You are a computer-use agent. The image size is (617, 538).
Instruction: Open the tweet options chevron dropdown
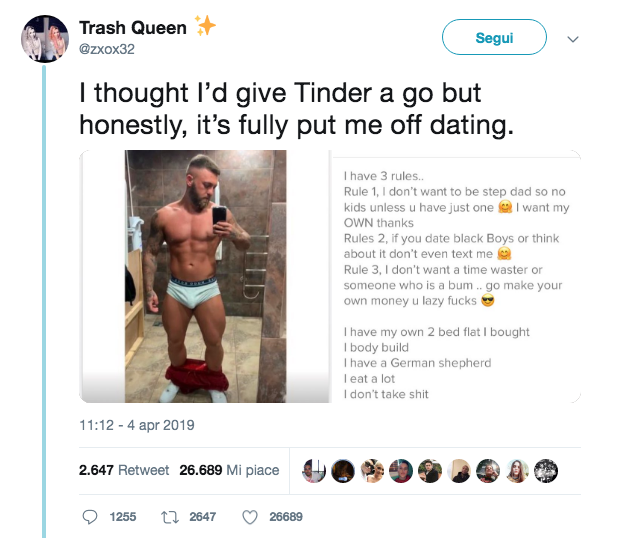click(x=573, y=39)
